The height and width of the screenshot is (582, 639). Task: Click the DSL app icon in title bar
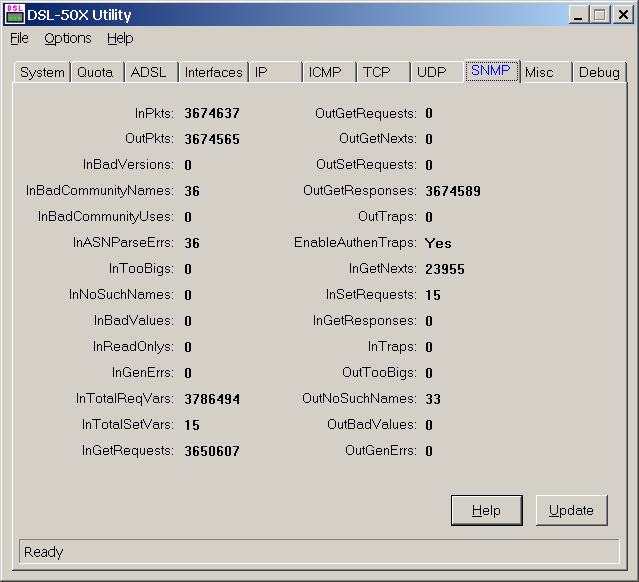(15, 14)
